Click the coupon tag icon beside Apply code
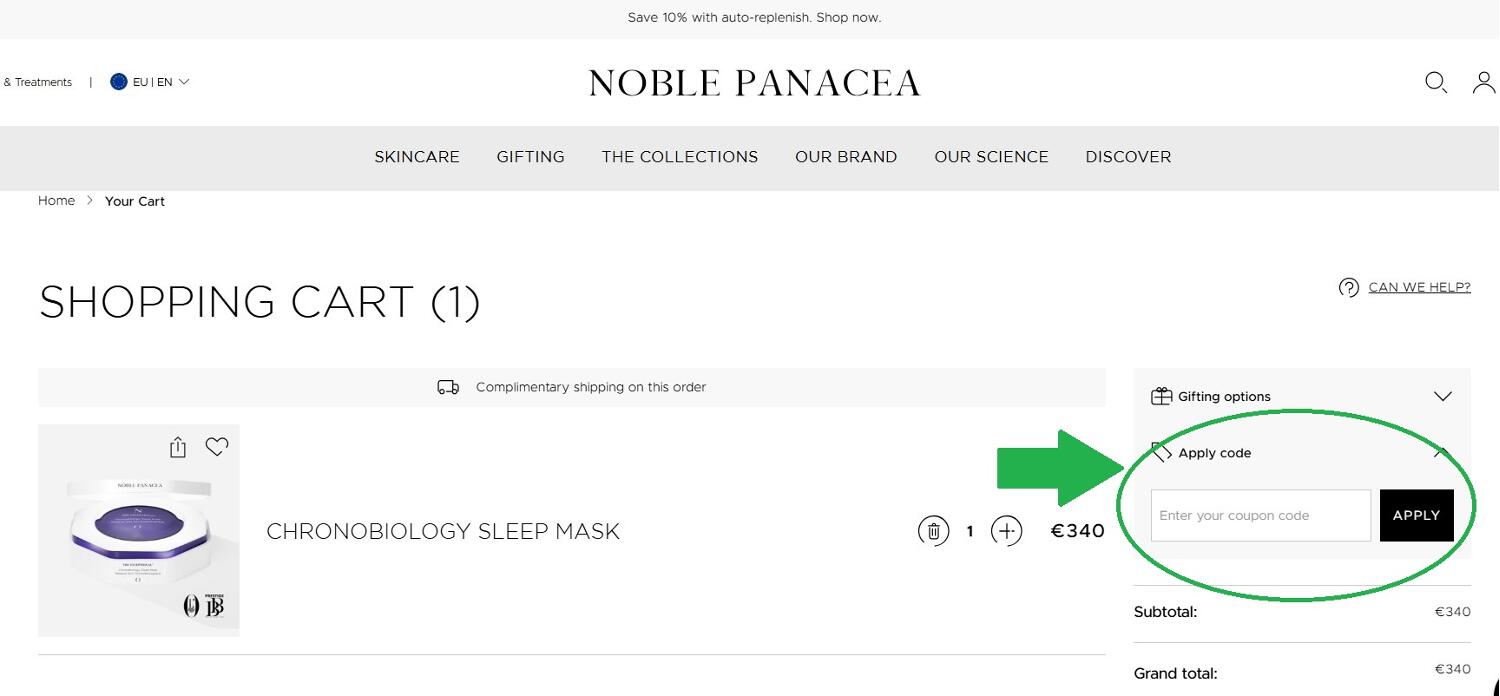Viewport: 1500px width, 696px height. pyautogui.click(x=1162, y=452)
